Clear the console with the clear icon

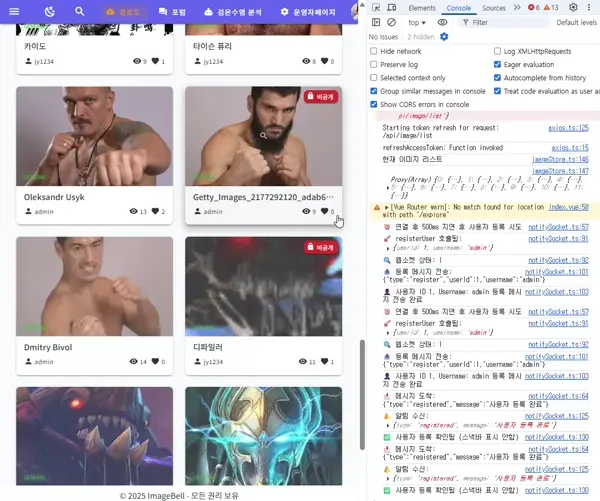(x=393, y=22)
